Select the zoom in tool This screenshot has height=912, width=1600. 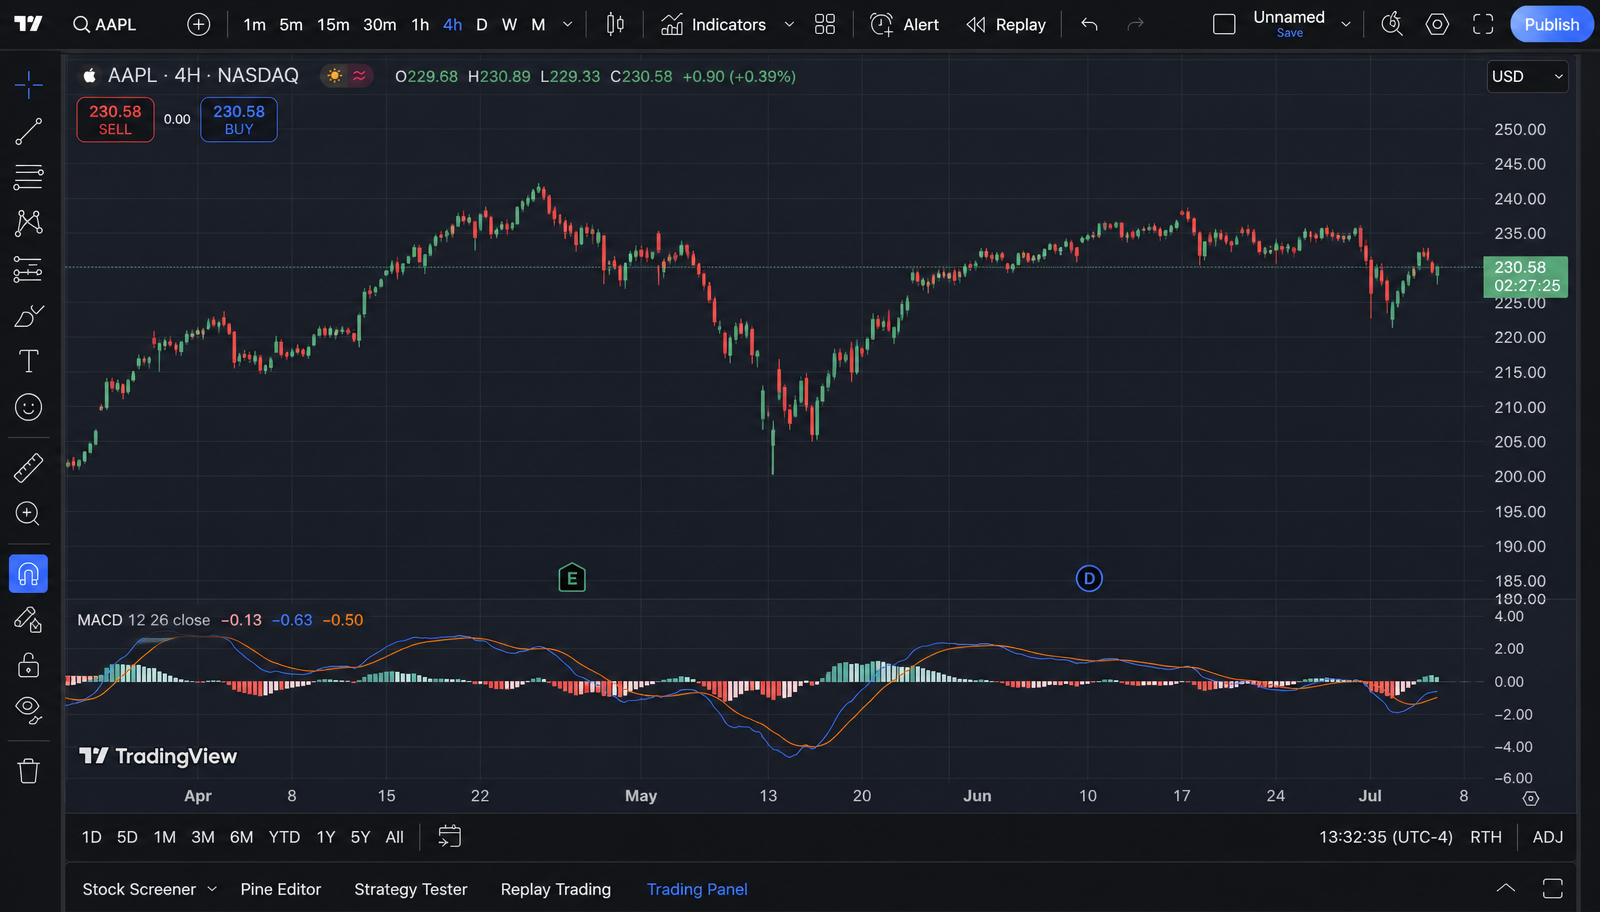[x=29, y=513]
